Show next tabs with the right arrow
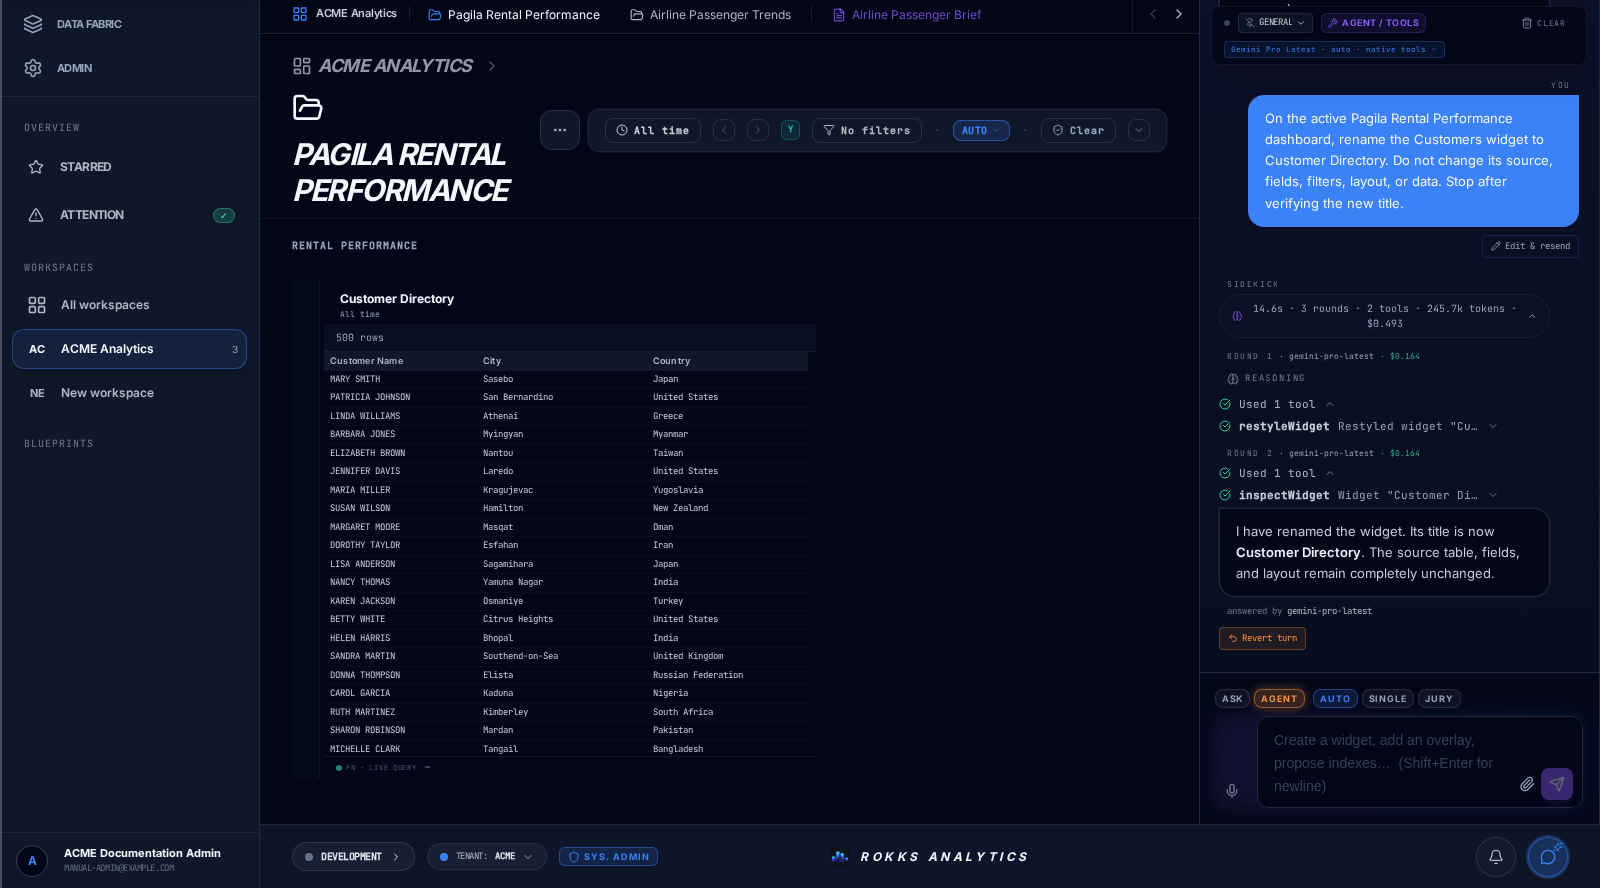This screenshot has height=888, width=1600. click(1179, 14)
